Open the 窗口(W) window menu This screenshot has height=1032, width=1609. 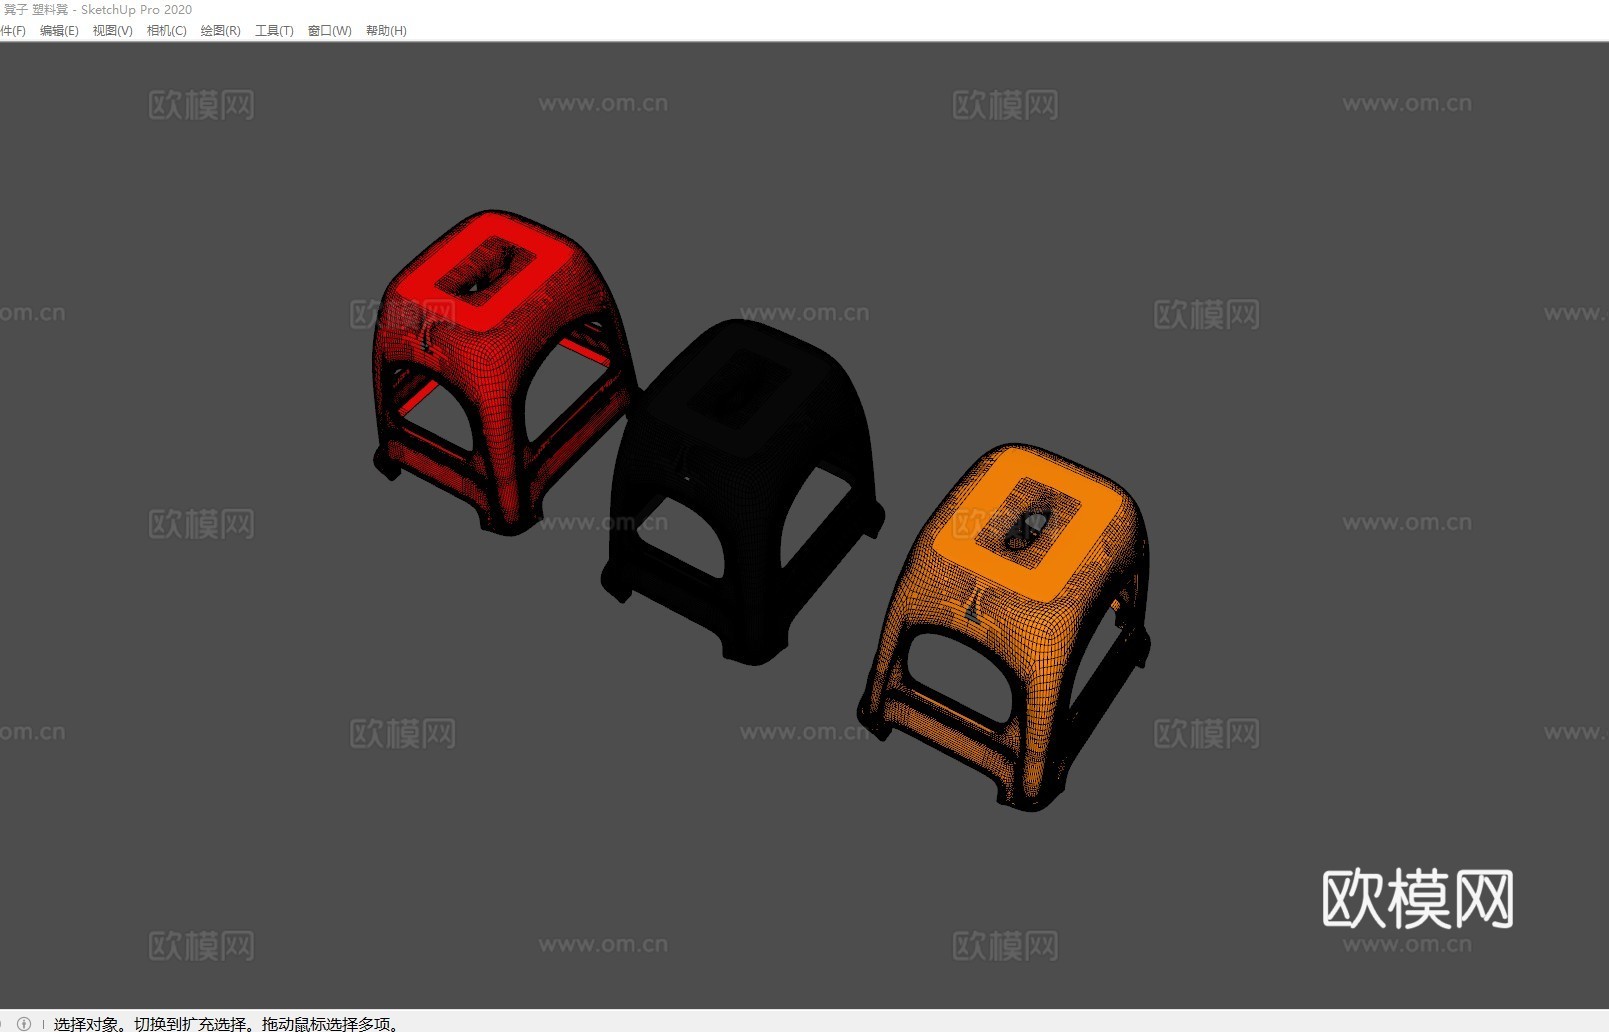pyautogui.click(x=330, y=31)
